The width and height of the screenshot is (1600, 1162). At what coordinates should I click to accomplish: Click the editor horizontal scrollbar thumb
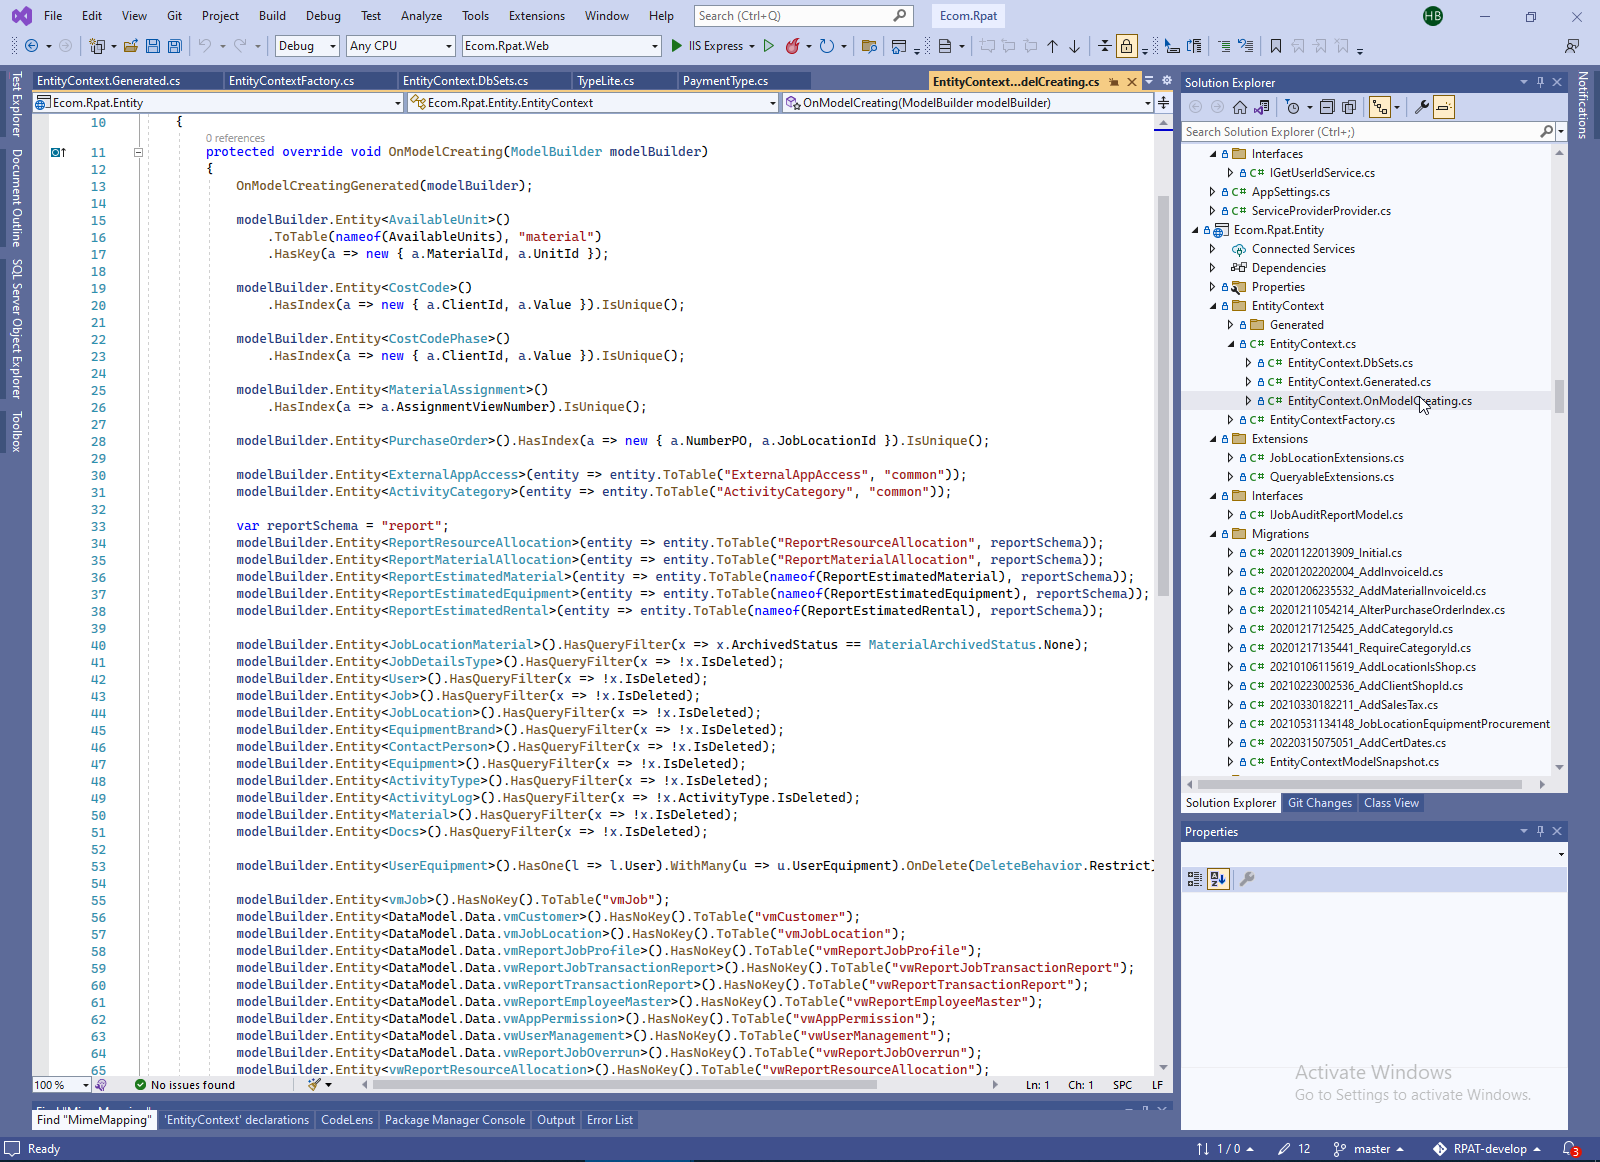coord(627,1085)
